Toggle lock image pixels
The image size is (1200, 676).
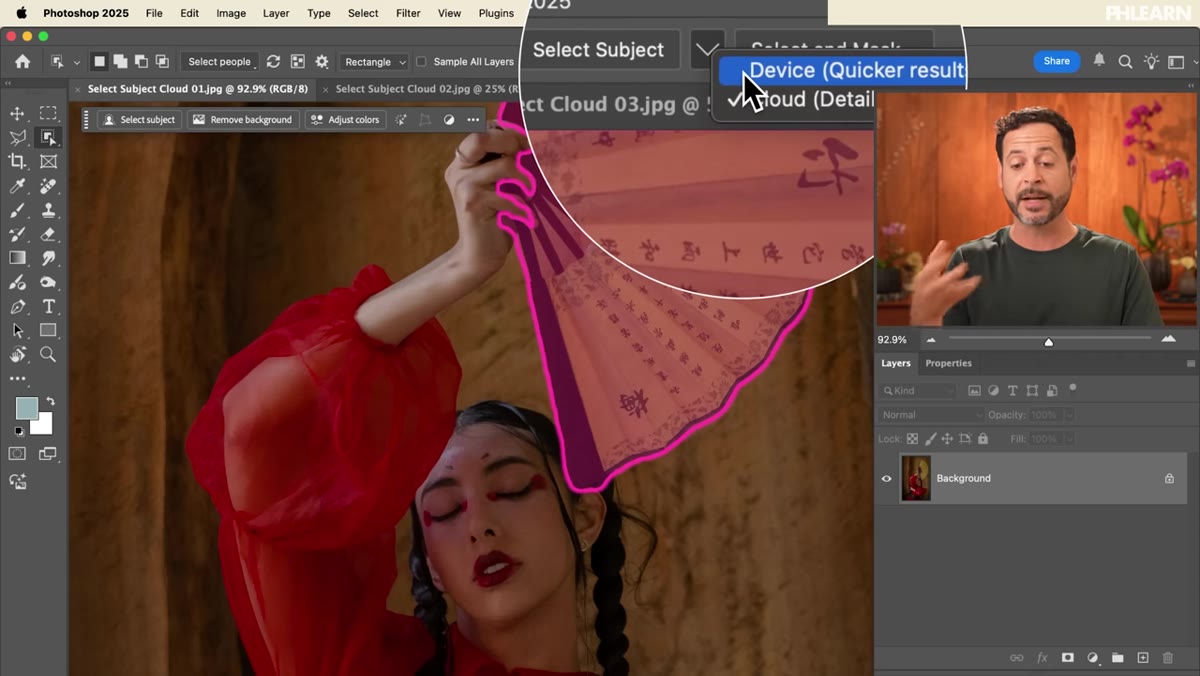pyautogui.click(x=929, y=439)
